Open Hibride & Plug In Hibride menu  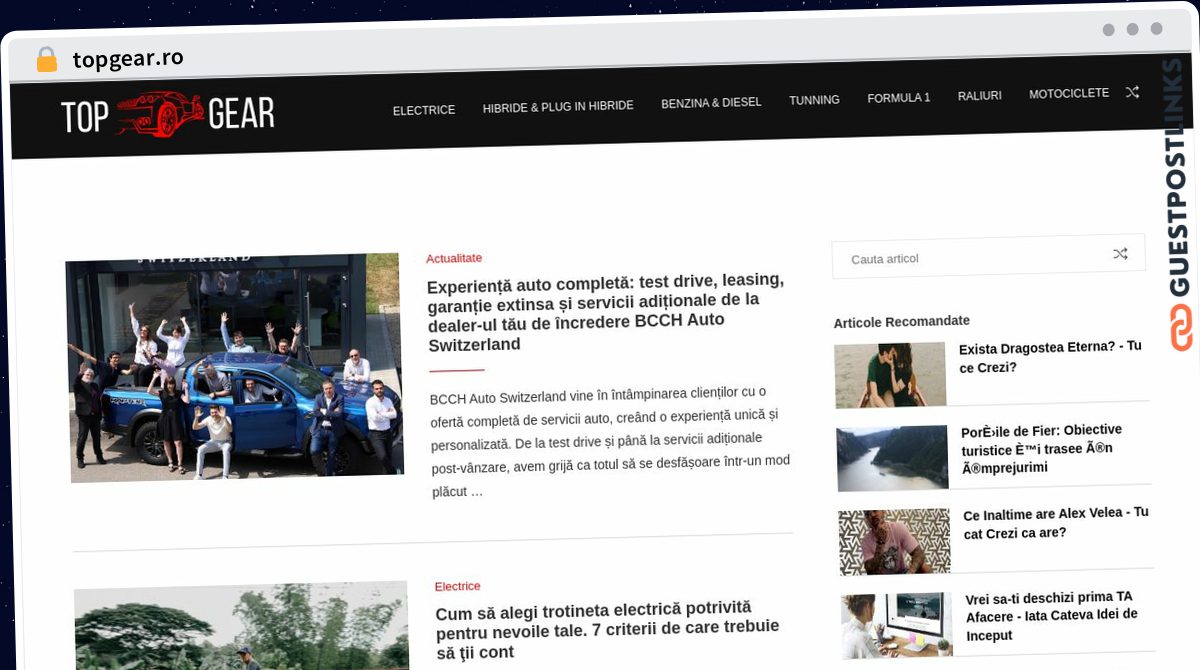click(x=558, y=106)
